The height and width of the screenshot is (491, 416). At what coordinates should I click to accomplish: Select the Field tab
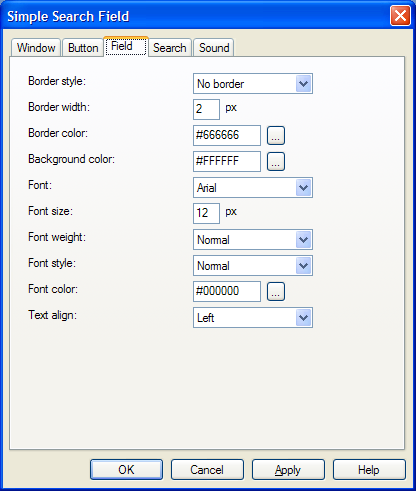[126, 46]
